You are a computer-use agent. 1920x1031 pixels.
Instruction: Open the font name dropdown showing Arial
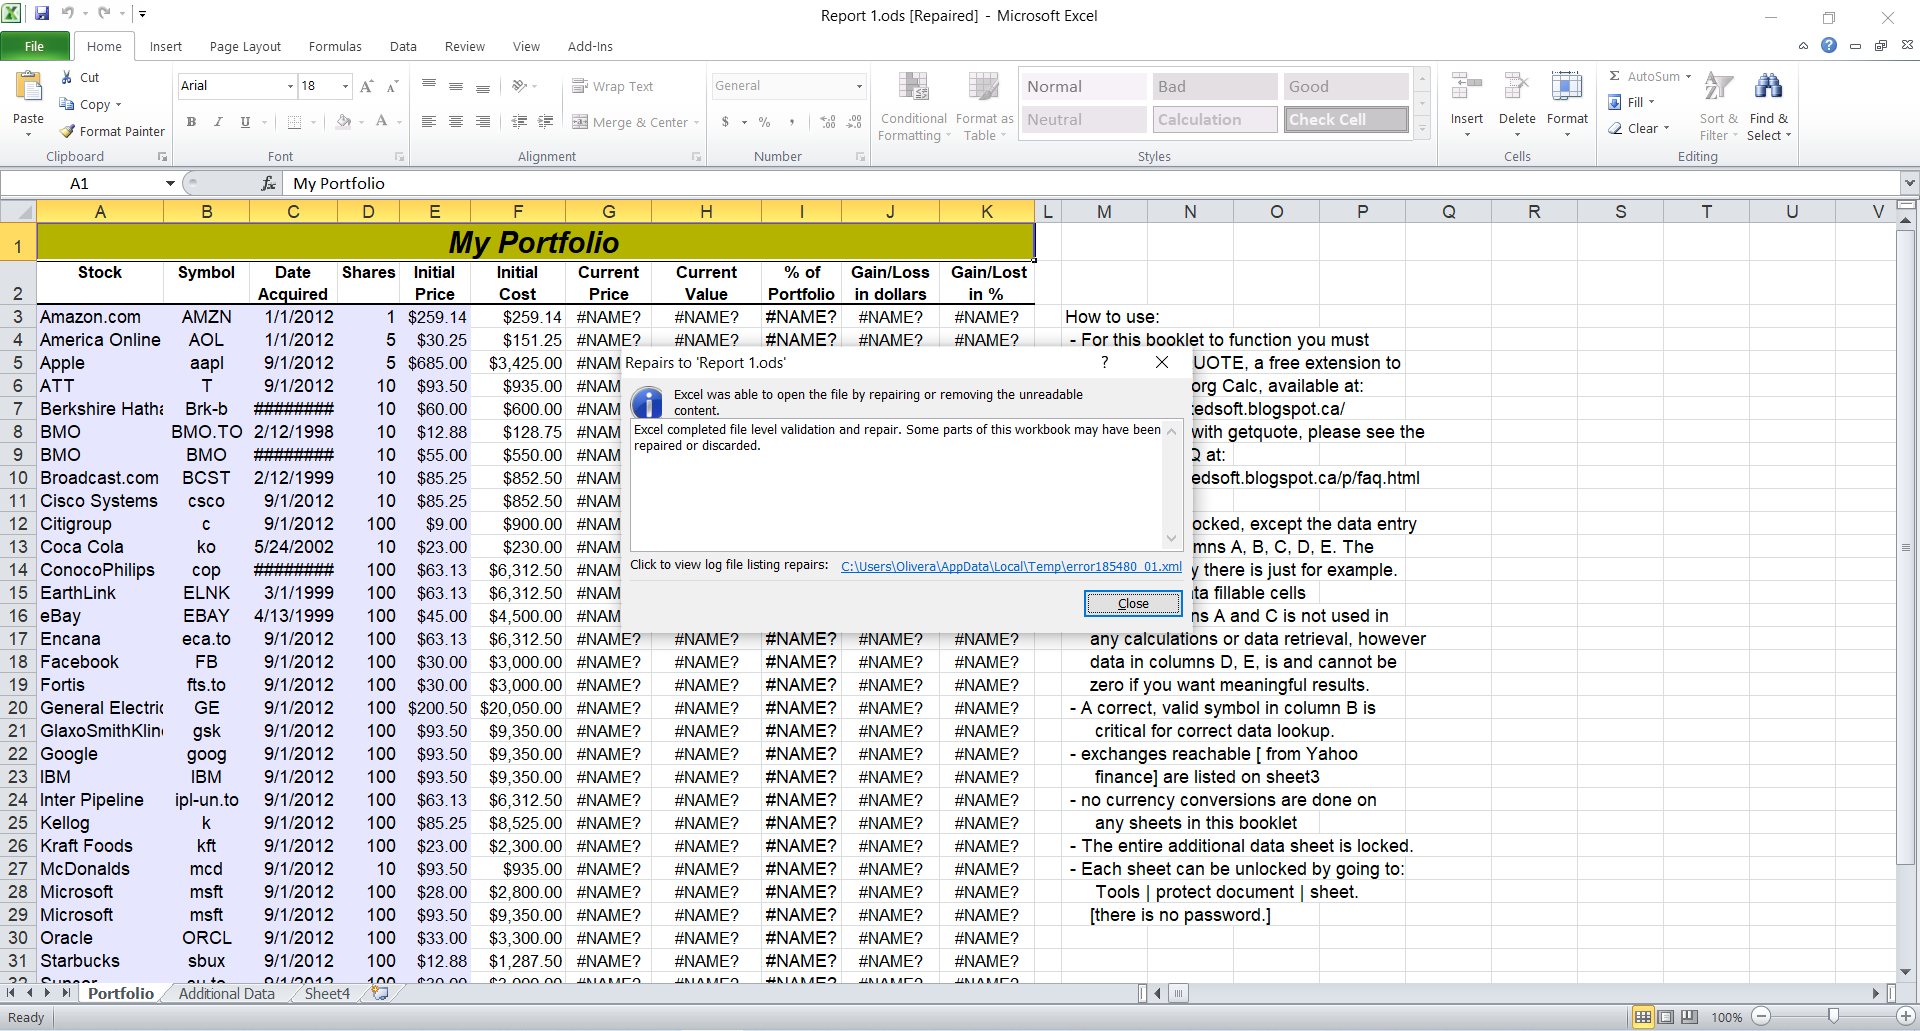point(290,86)
